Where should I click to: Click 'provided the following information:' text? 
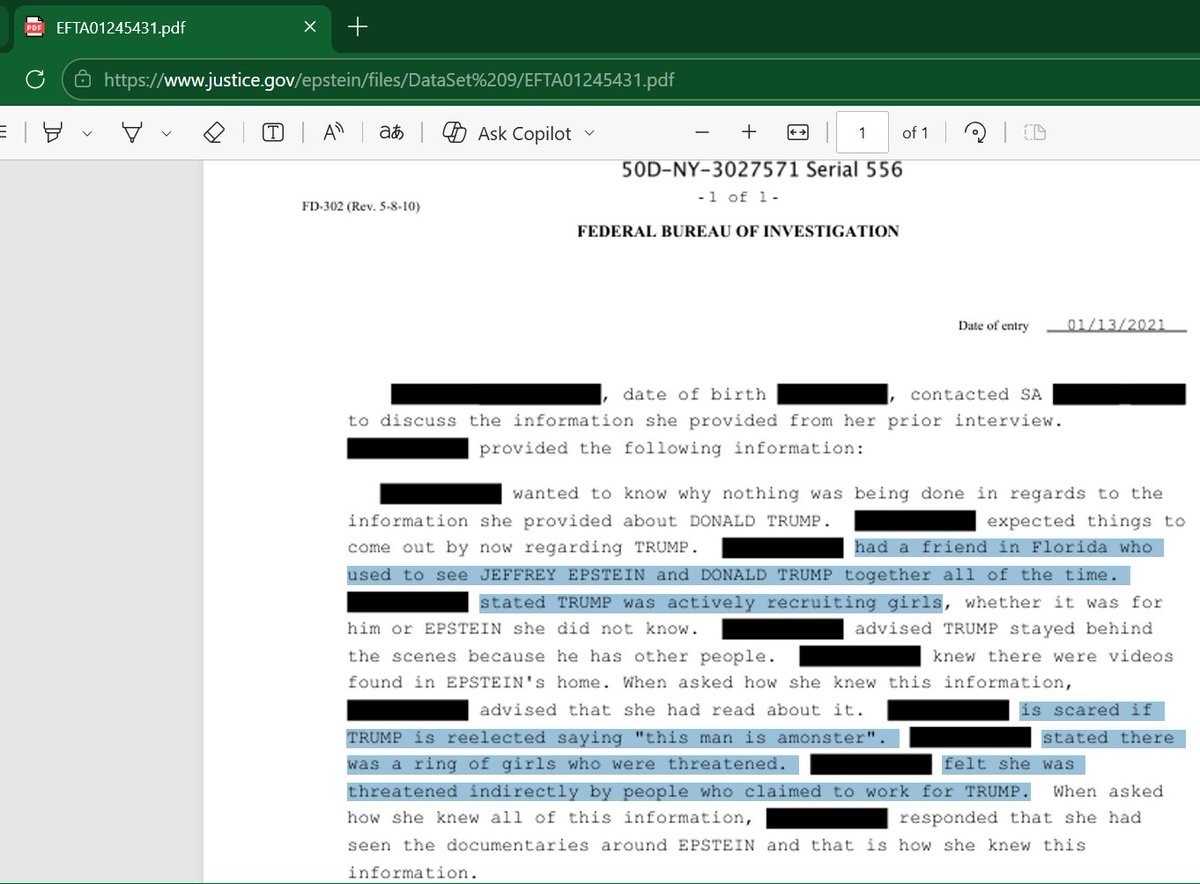670,448
